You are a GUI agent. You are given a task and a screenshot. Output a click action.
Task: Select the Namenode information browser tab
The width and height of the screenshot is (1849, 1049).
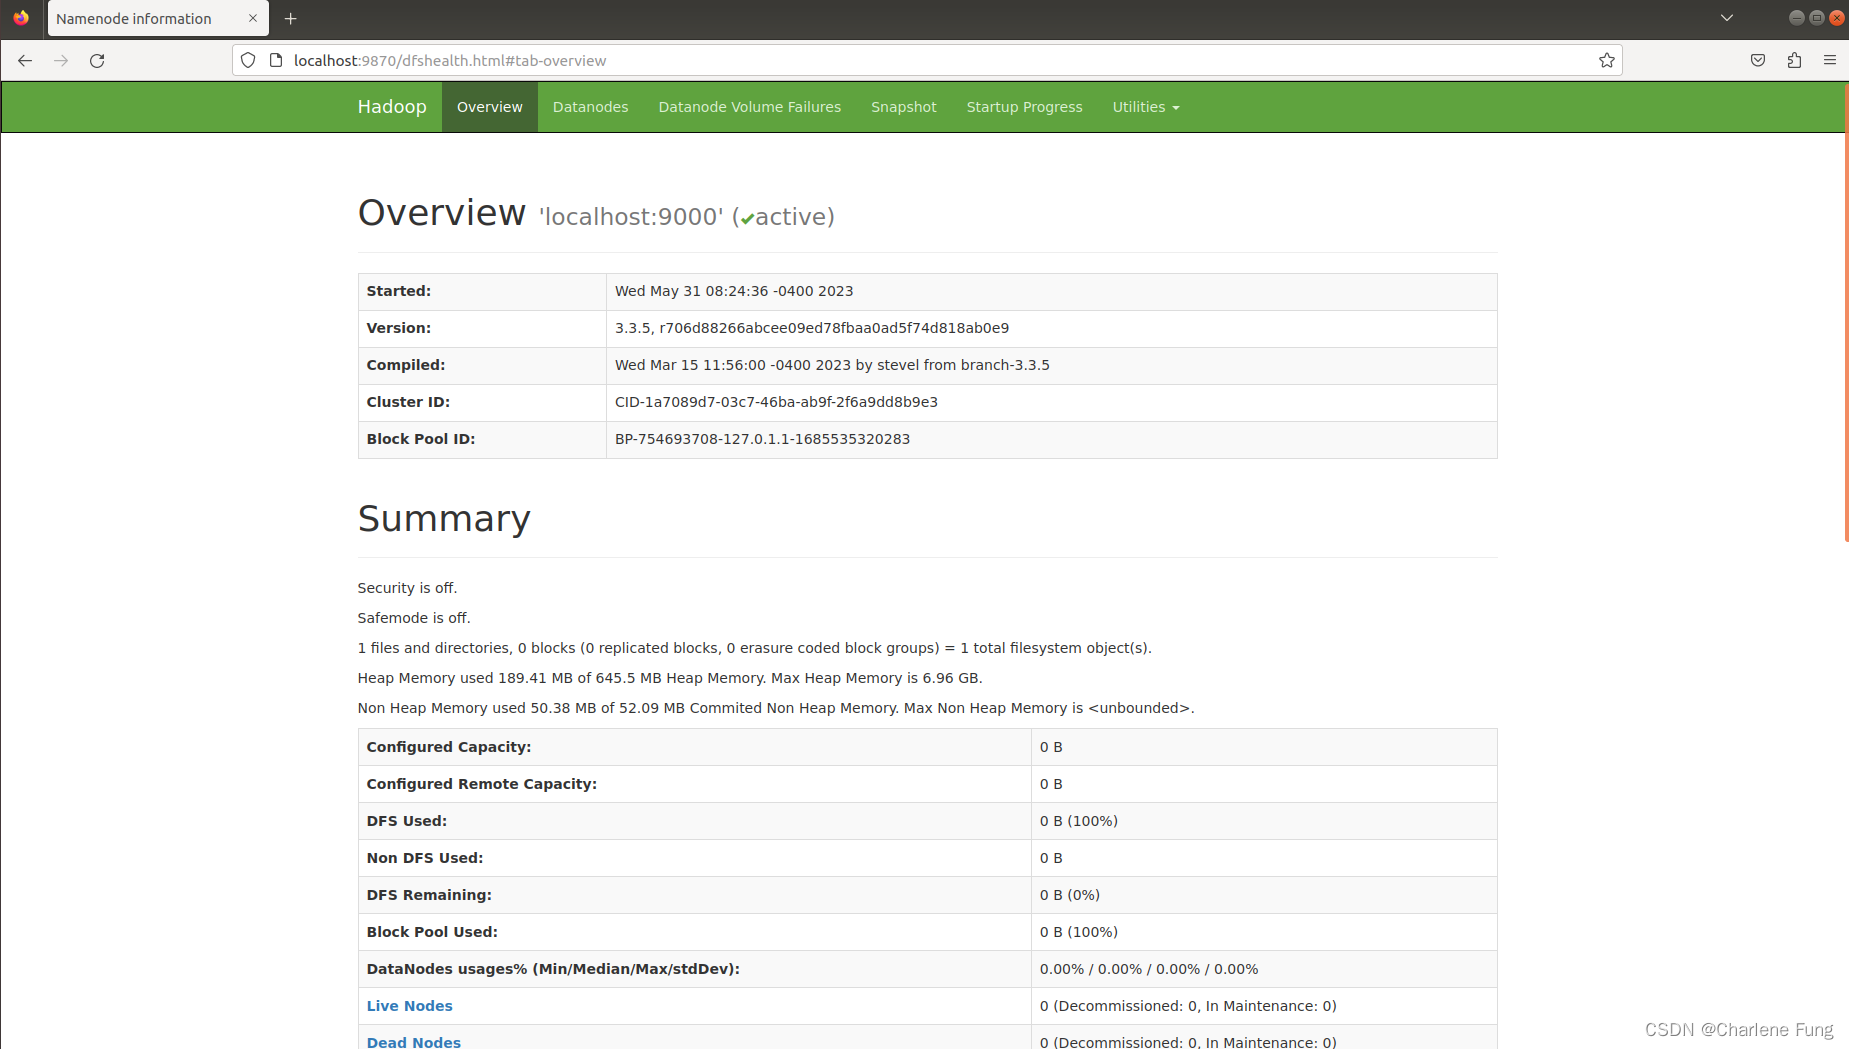(x=158, y=19)
